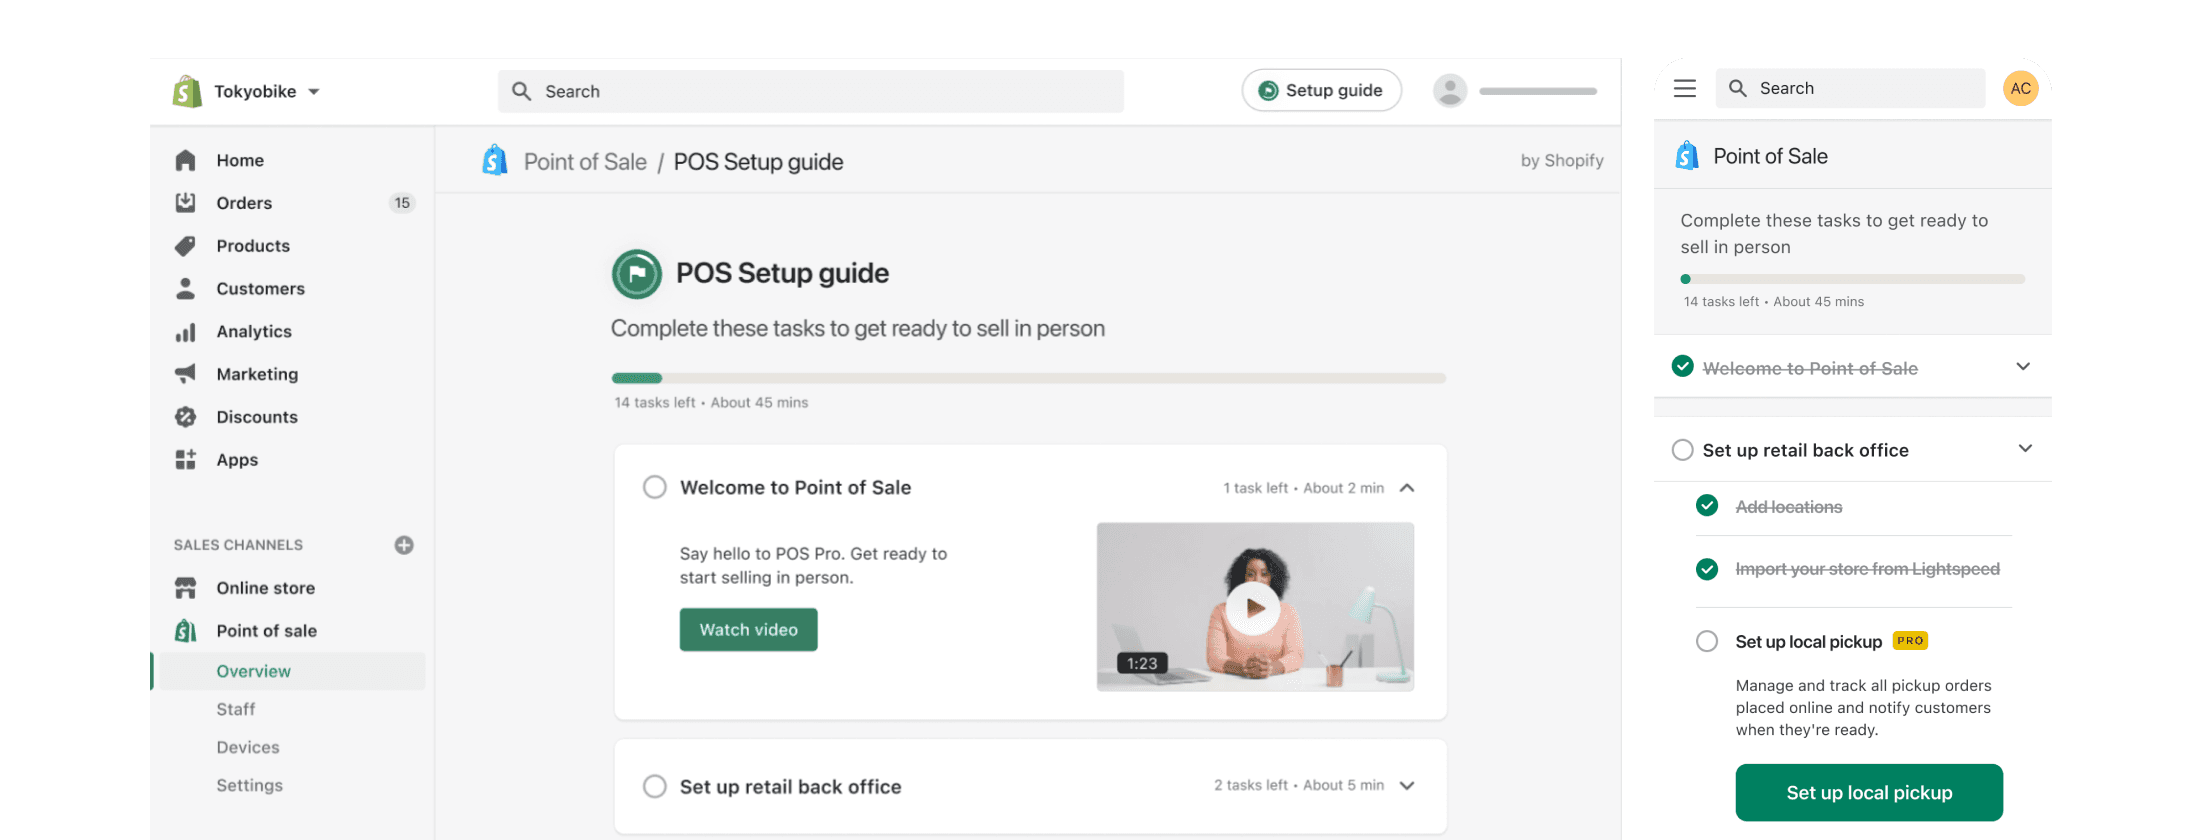This screenshot has height=840, width=2200.
Task: Open the Setup guide button in top bar
Action: coord(1321,90)
